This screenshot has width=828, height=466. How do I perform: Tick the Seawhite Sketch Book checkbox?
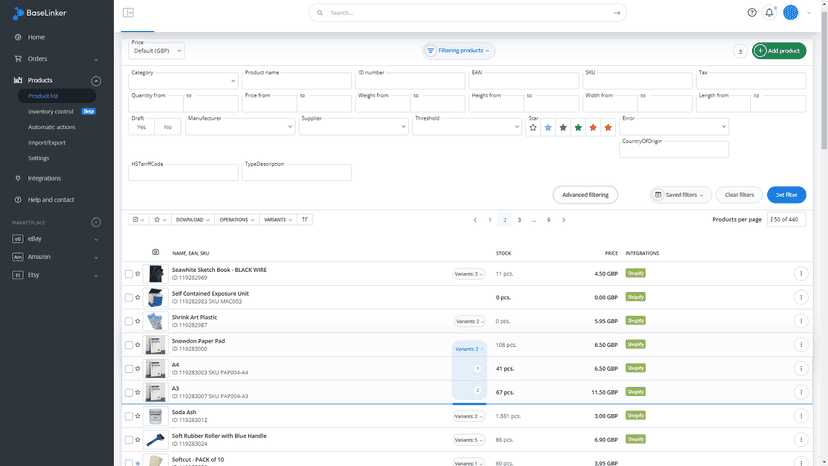pyautogui.click(x=129, y=274)
